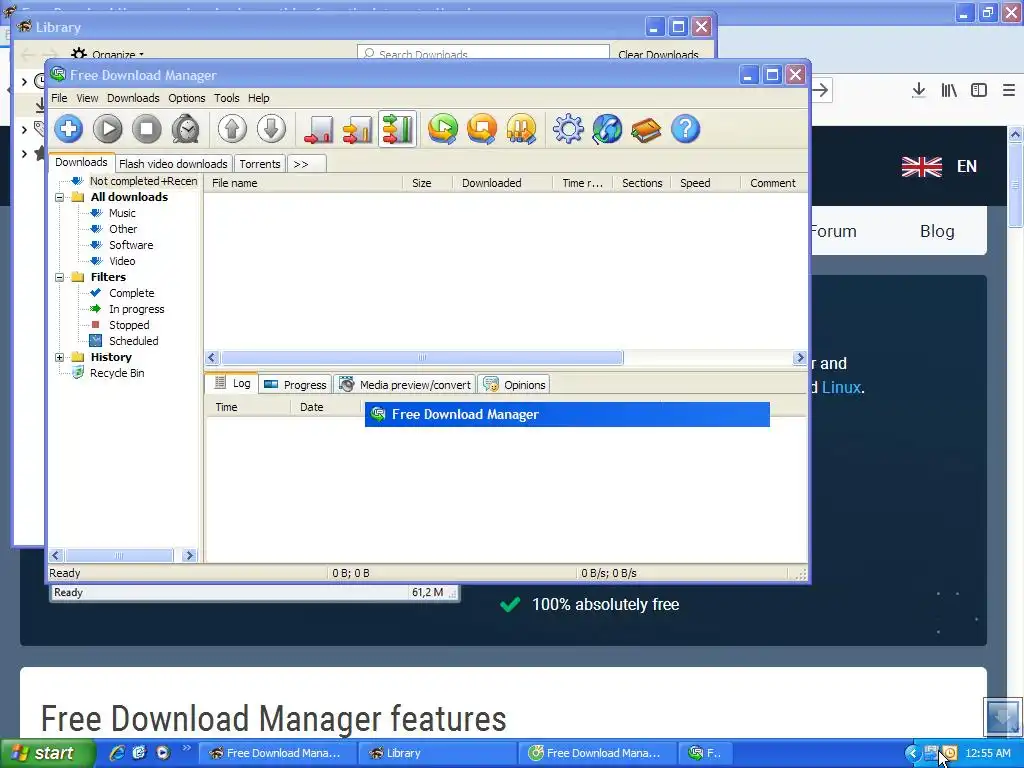Click the Blog link on the webpage
Image resolution: width=1024 pixels, height=768 pixels.
[x=937, y=231]
